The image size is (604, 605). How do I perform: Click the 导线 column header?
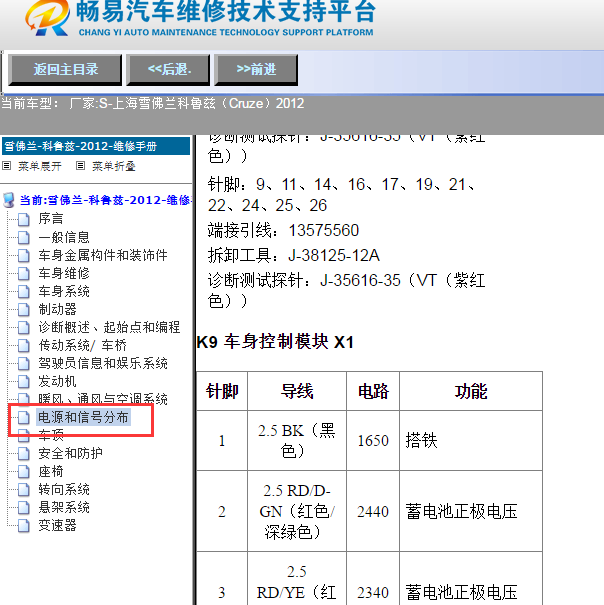coord(297,391)
